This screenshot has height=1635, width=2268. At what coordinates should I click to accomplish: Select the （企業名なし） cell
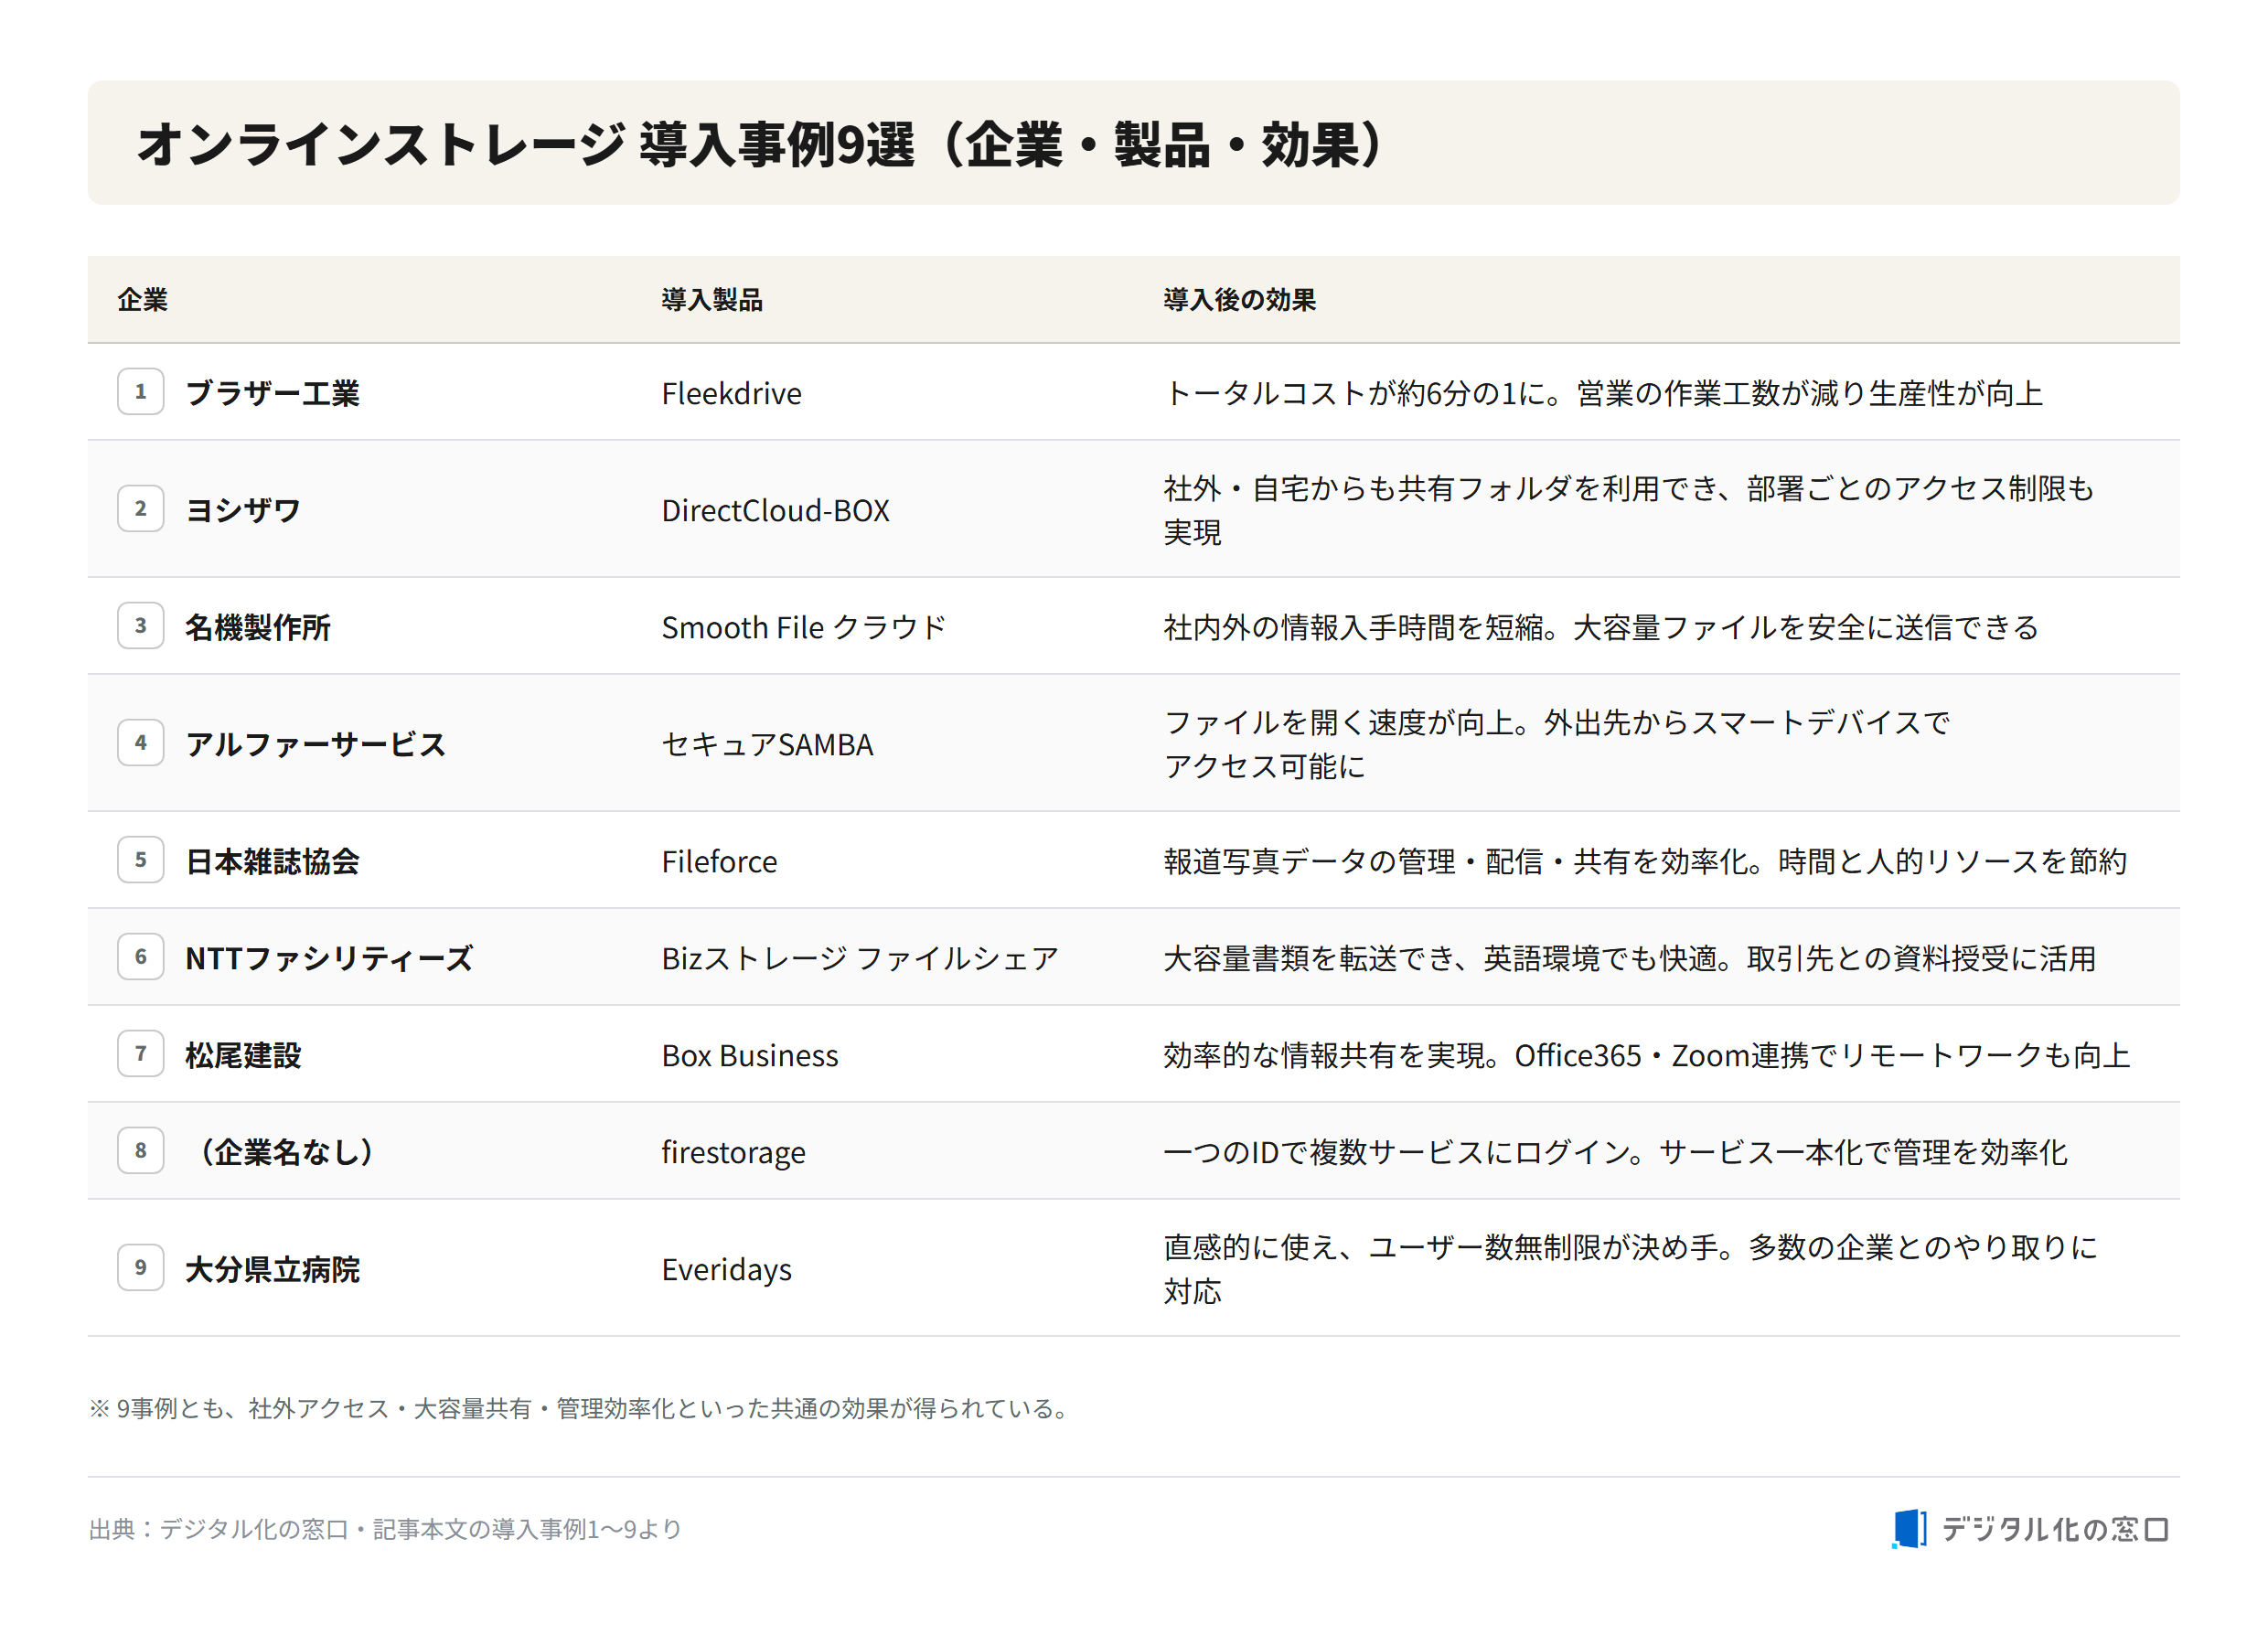pos(287,1152)
